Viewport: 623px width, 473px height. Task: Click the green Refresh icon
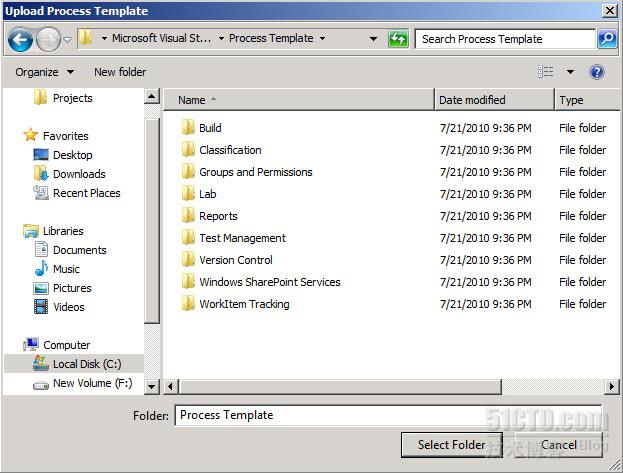click(398, 39)
